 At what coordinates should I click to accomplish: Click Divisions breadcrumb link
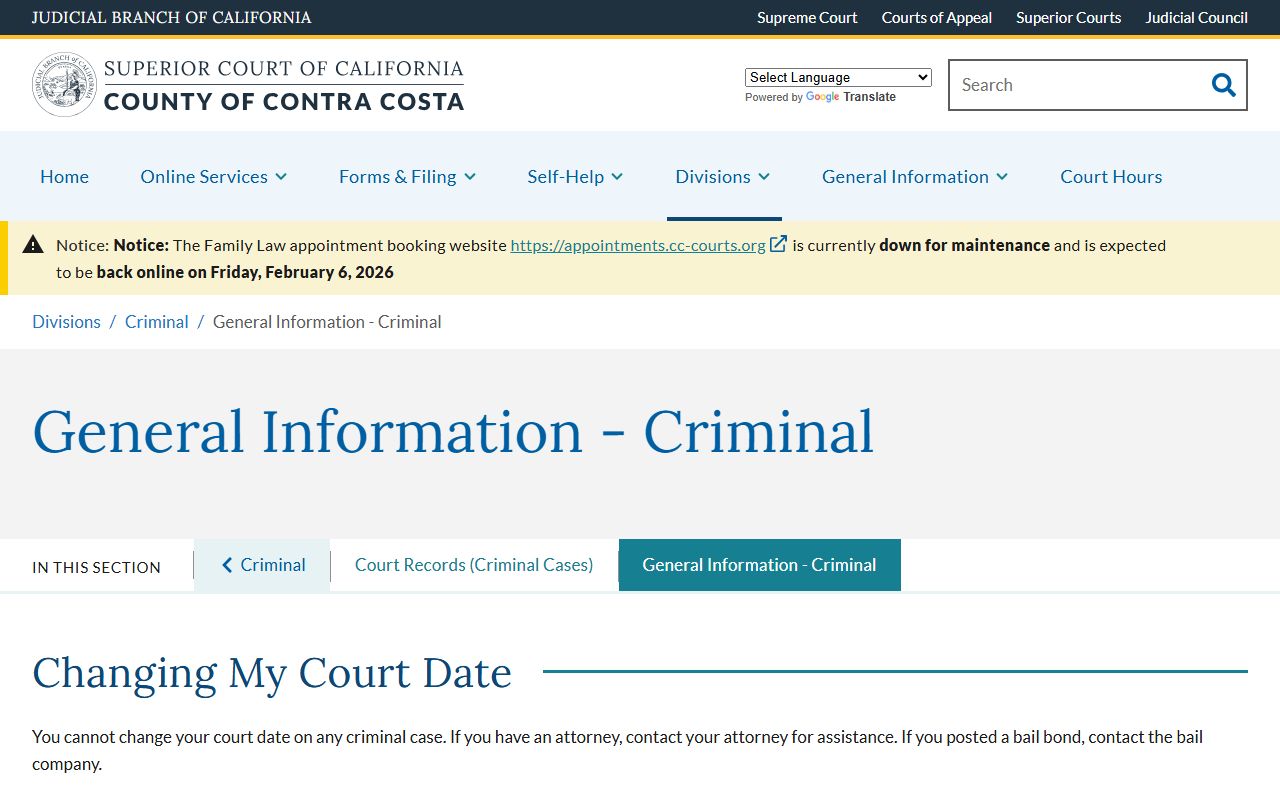coord(66,321)
